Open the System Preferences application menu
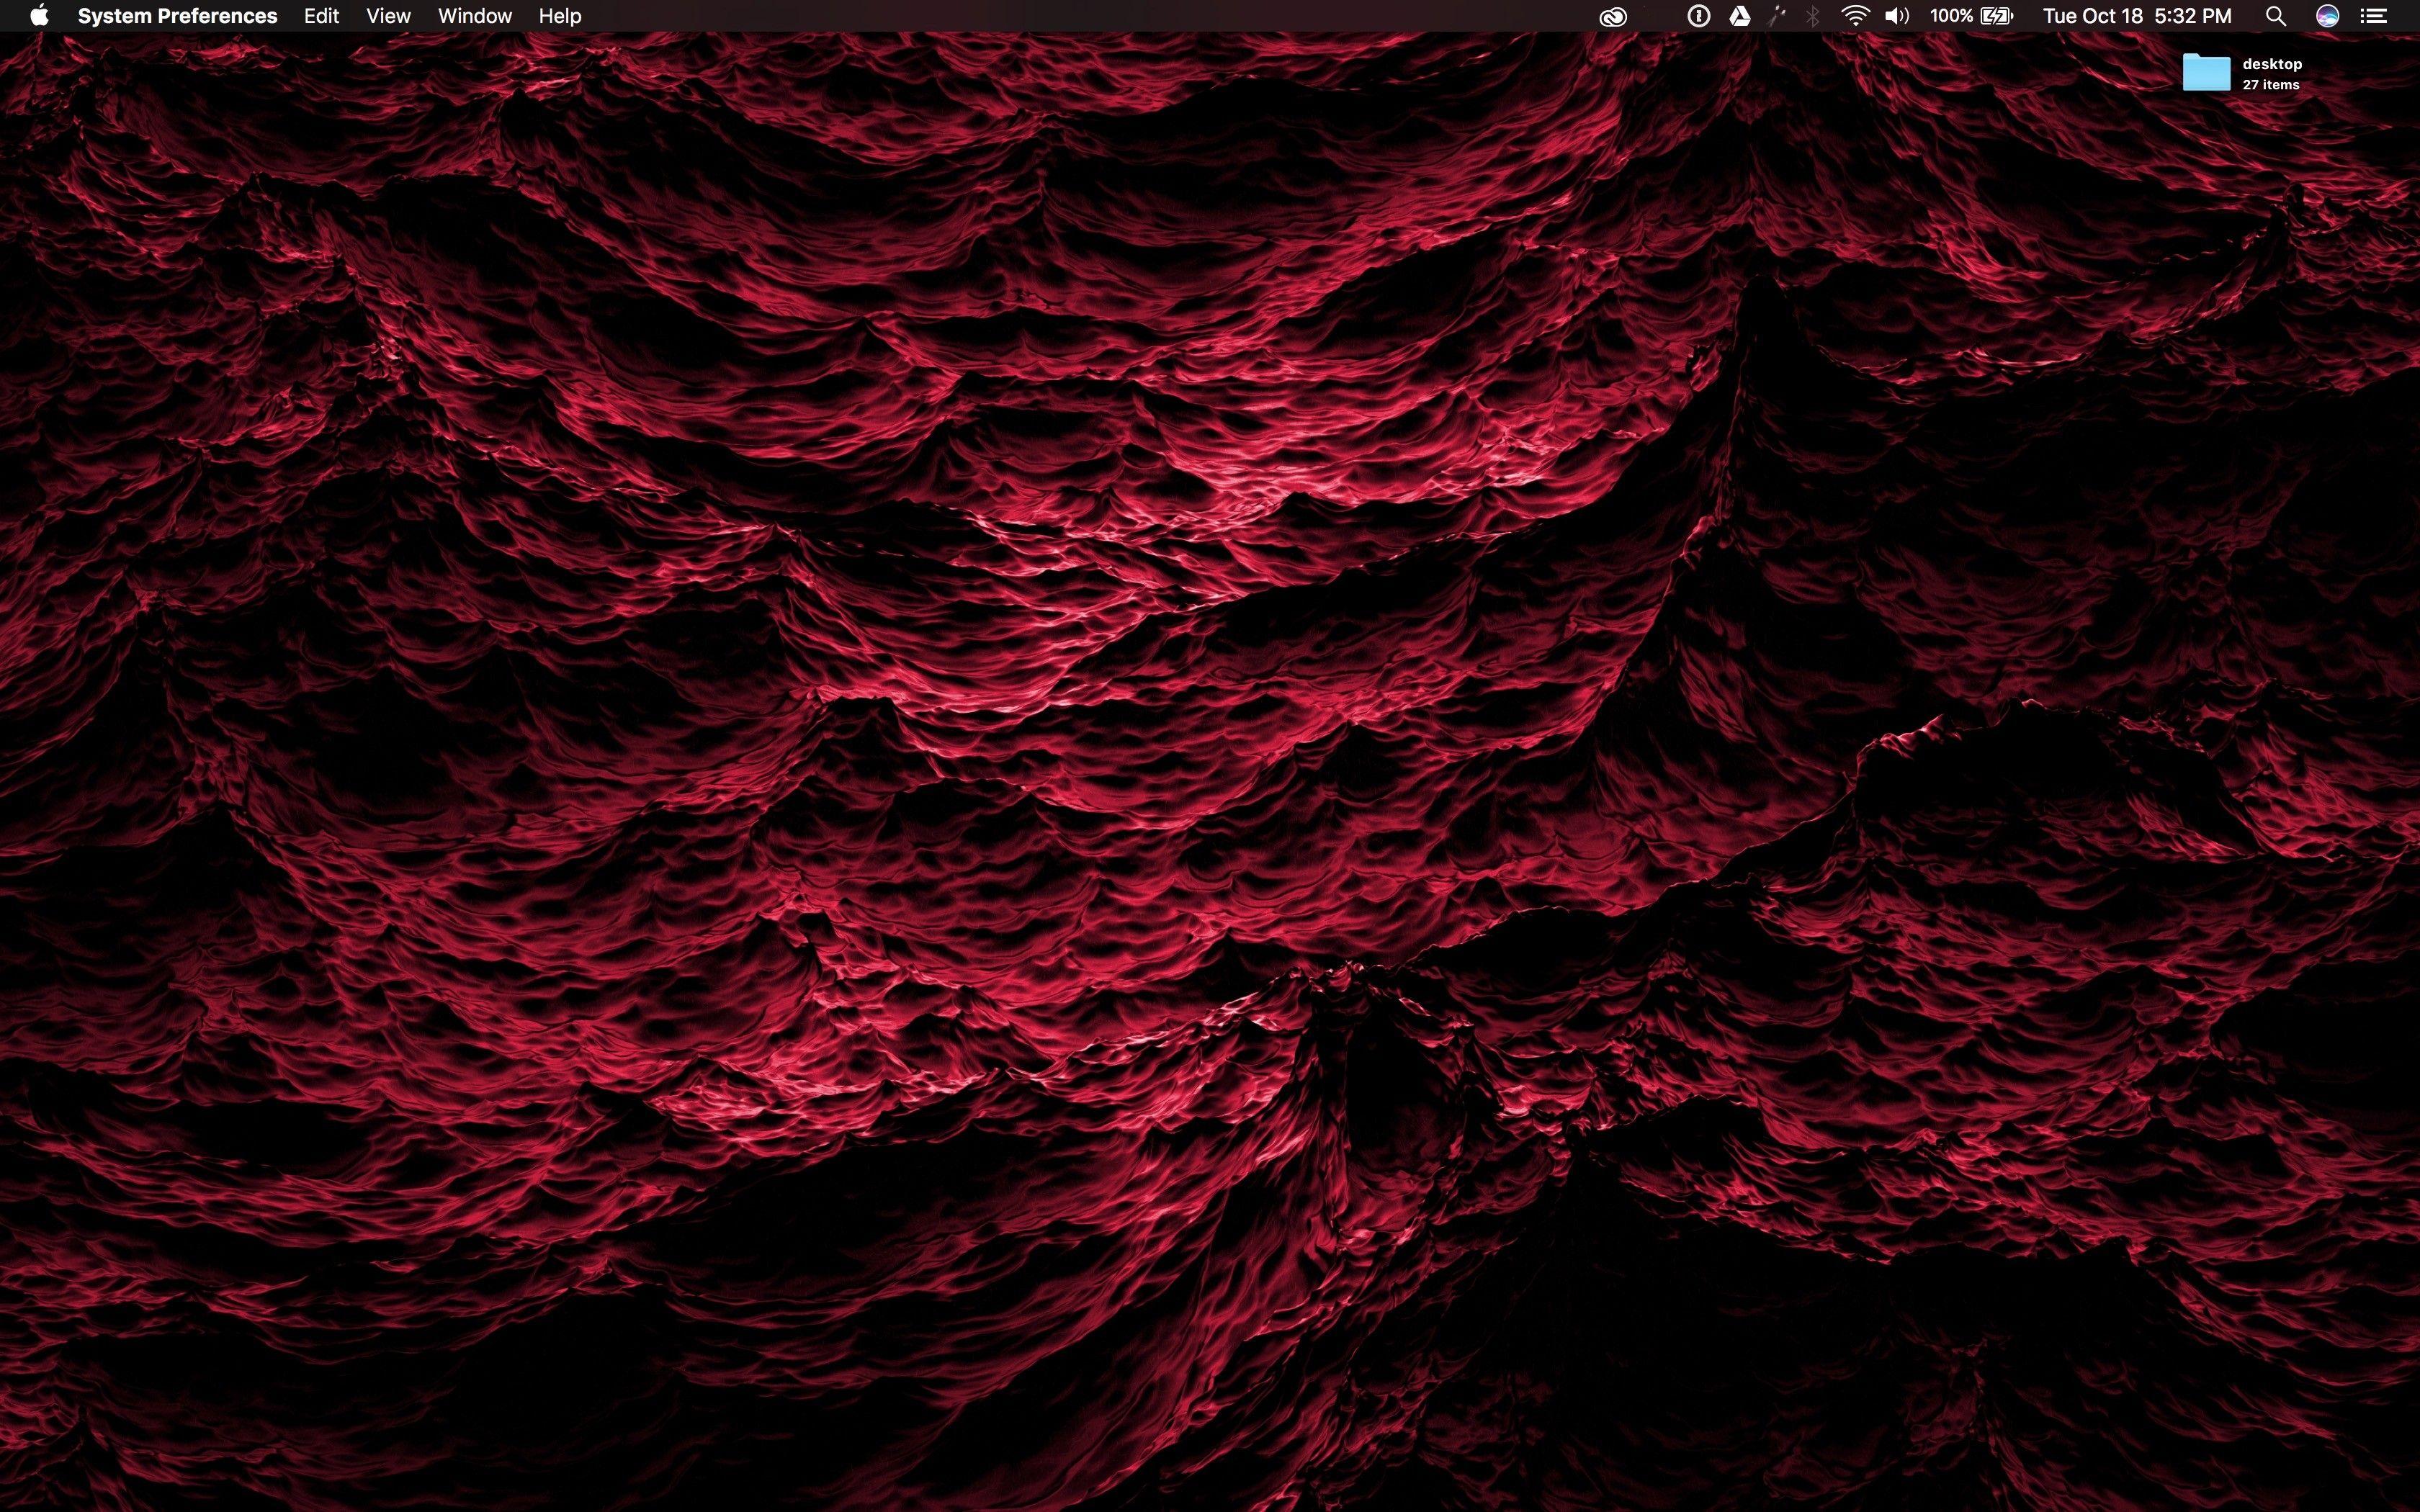Viewport: 2420px width, 1512px height. point(176,16)
